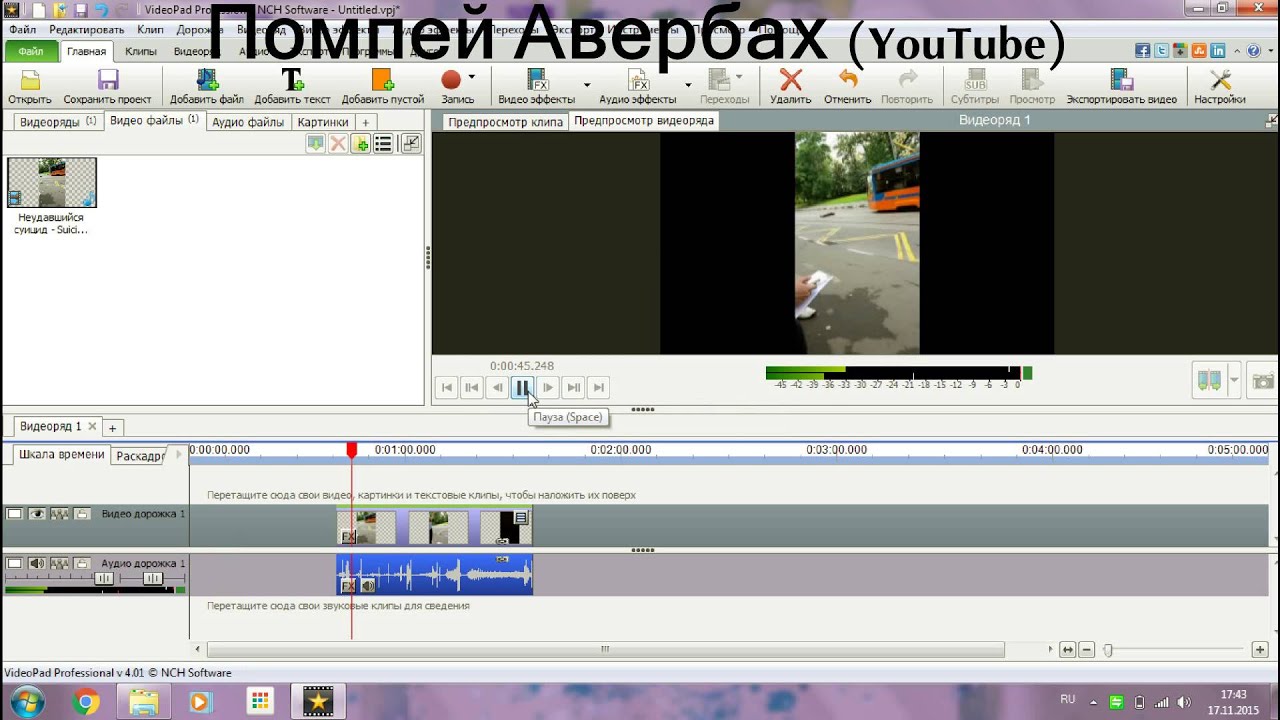Image resolution: width=1280 pixels, height=720 pixels.
Task: Click the red X delete icon in file bin toolbar
Action: tap(338, 144)
